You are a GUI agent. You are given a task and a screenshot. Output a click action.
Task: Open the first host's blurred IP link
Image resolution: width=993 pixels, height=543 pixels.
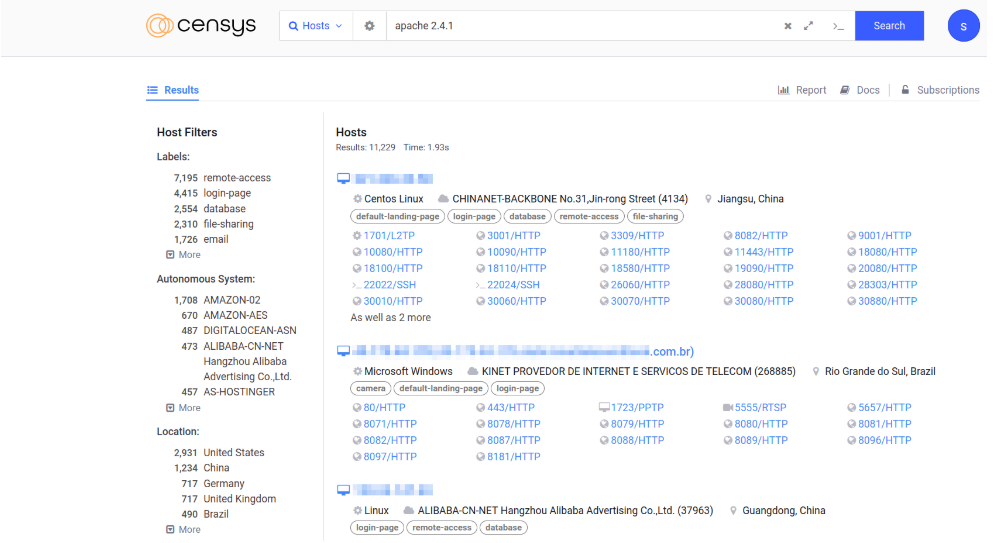[393, 179]
